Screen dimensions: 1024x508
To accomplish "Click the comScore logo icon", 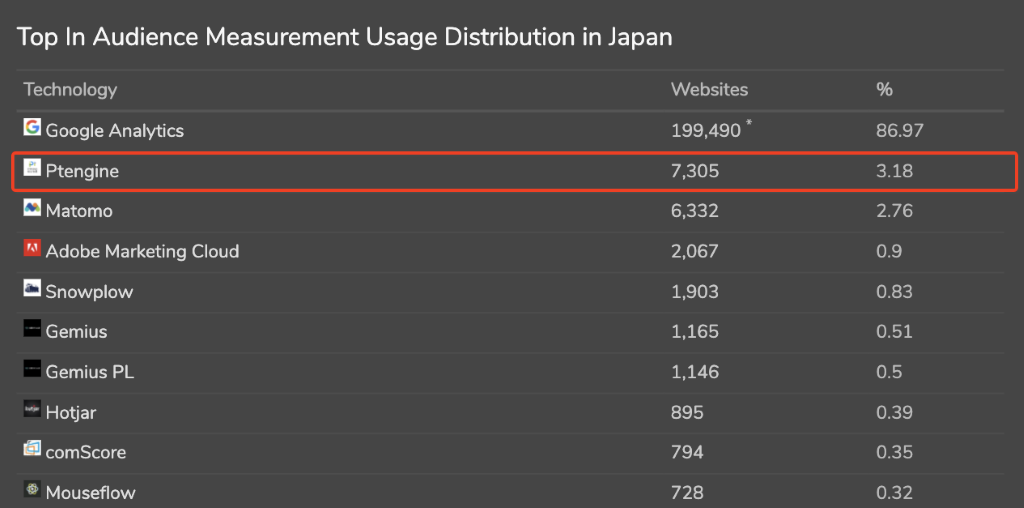I will tap(32, 450).
